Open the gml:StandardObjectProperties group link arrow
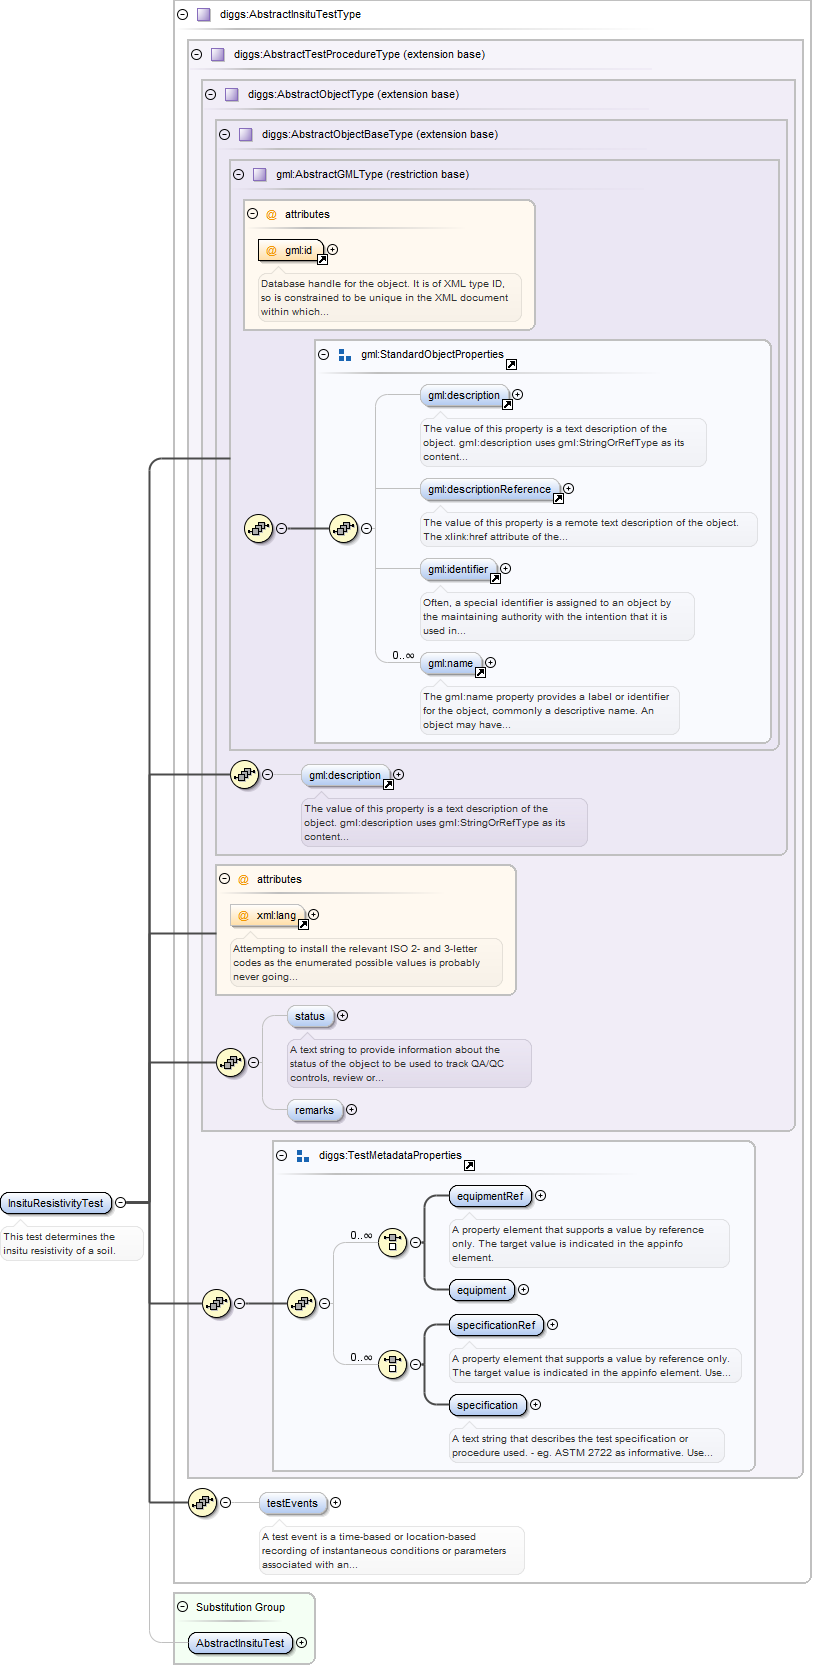The height and width of the screenshot is (1666, 813). tap(511, 364)
